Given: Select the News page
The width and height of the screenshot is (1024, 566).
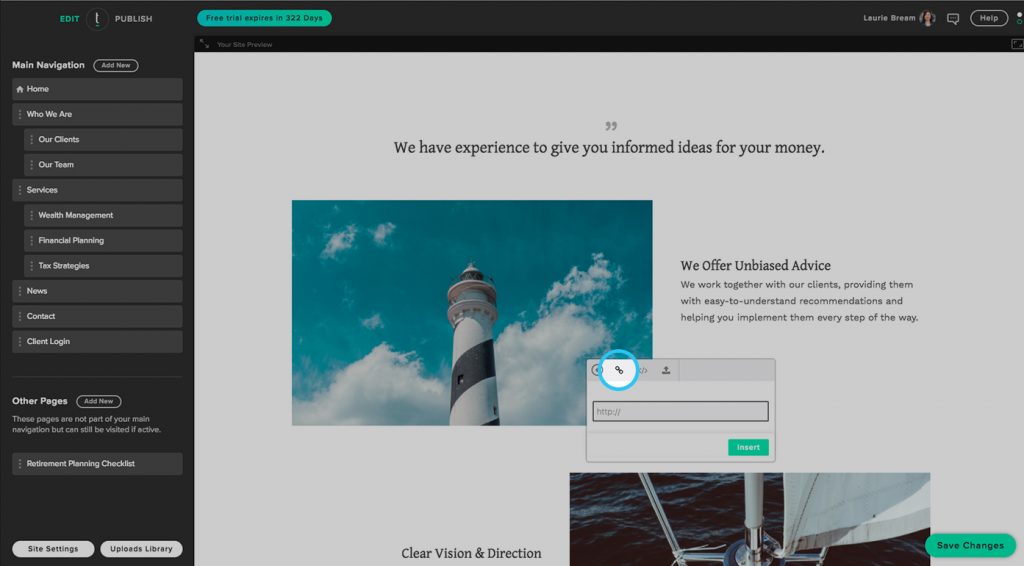Looking at the screenshot, I should tap(97, 291).
